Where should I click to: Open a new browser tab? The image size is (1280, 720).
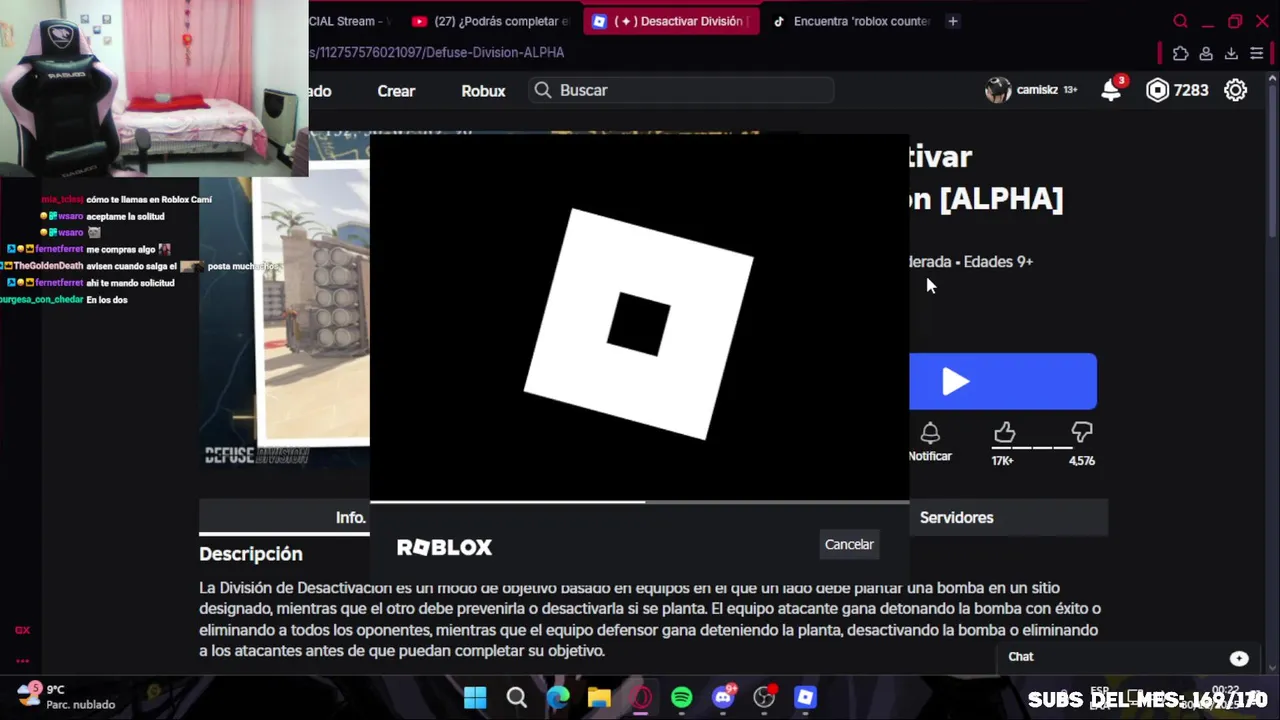[953, 21]
